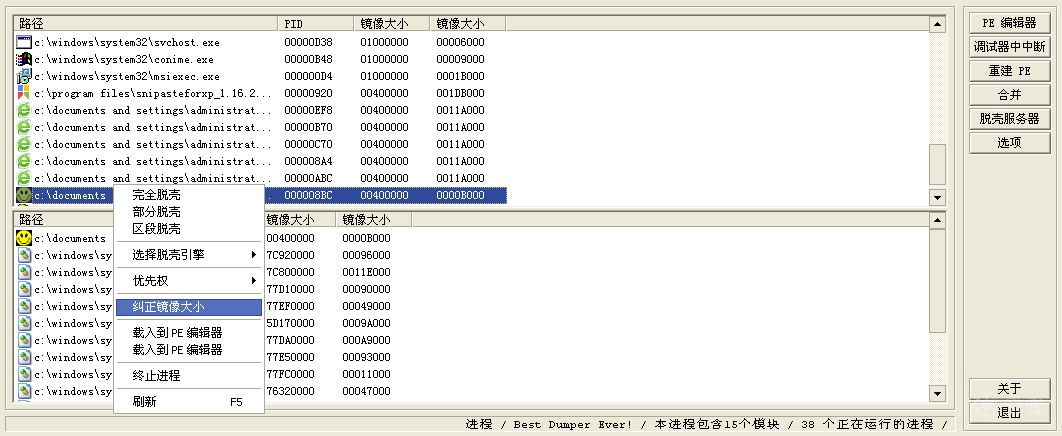Select the svchost.exe process icon
The width and height of the screenshot is (1062, 436).
pos(24,42)
